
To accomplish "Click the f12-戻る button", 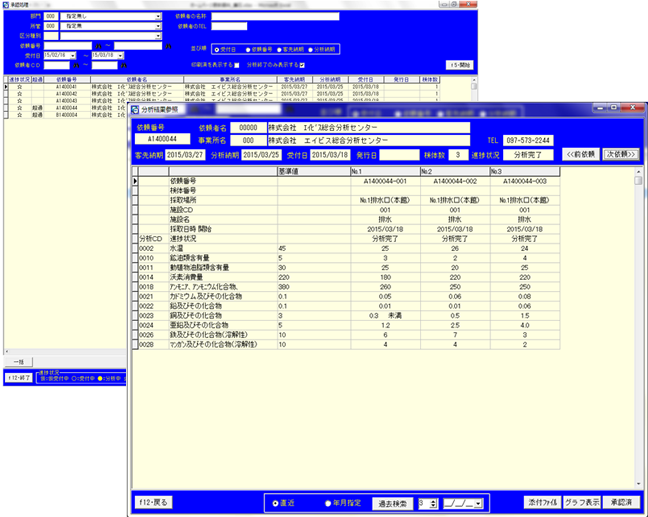I will click(154, 503).
